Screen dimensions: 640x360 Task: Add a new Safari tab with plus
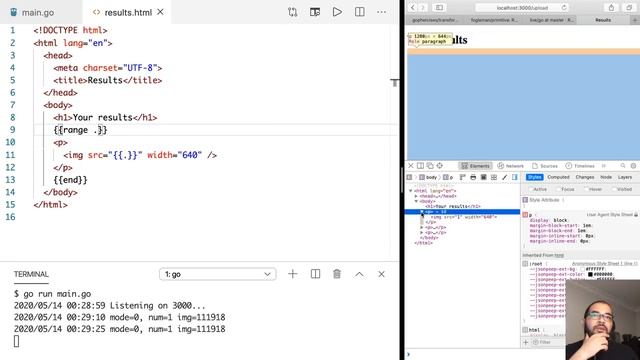point(635,20)
